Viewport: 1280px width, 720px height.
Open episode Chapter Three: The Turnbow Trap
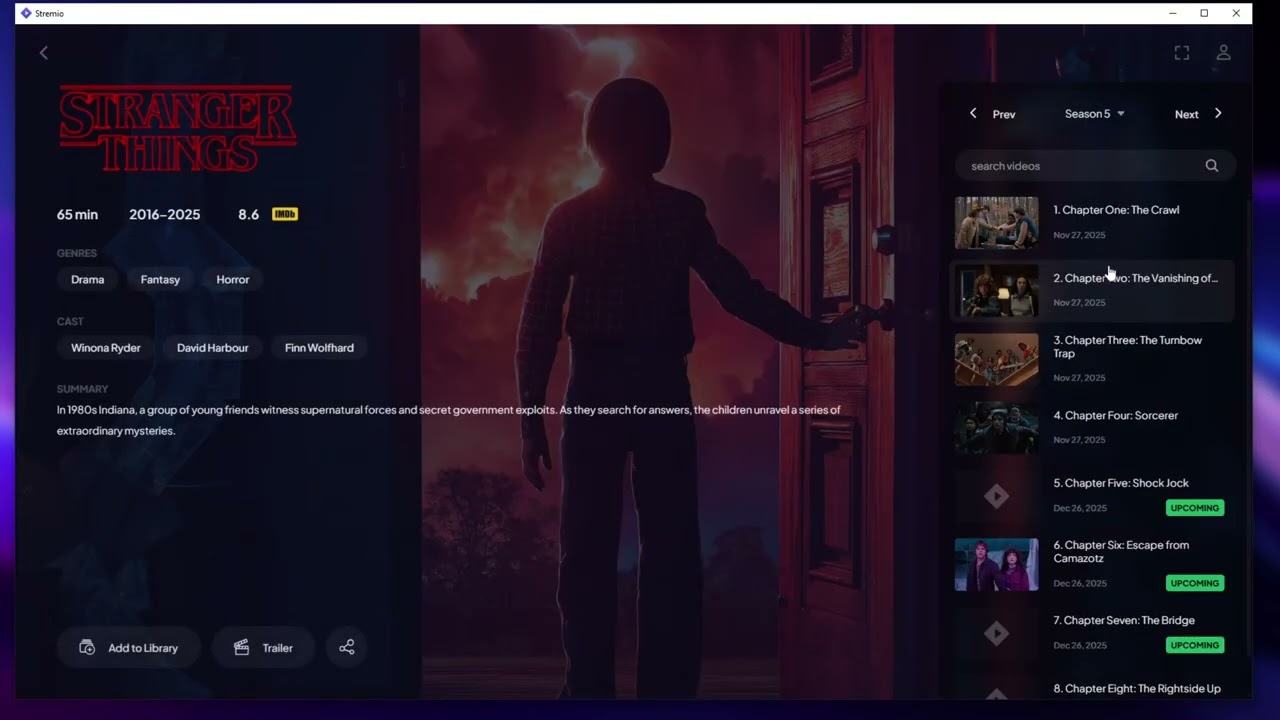[1092, 359]
